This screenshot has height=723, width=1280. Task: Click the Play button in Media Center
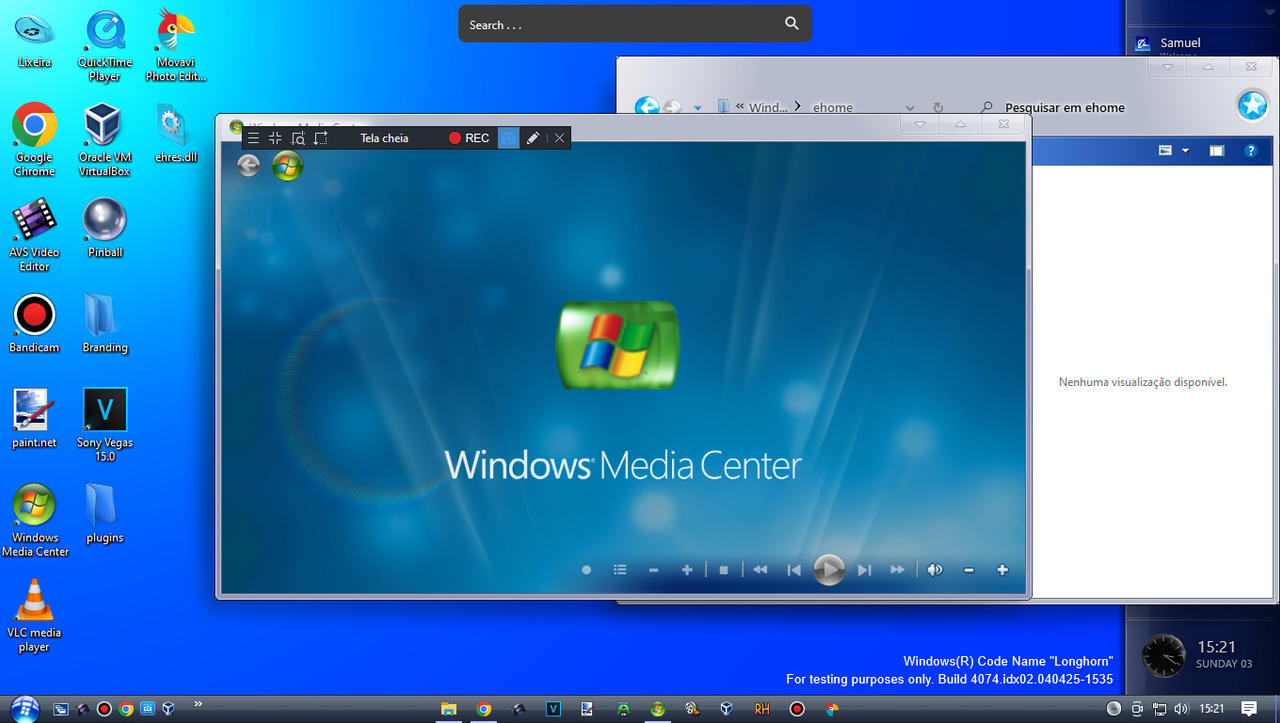[829, 570]
